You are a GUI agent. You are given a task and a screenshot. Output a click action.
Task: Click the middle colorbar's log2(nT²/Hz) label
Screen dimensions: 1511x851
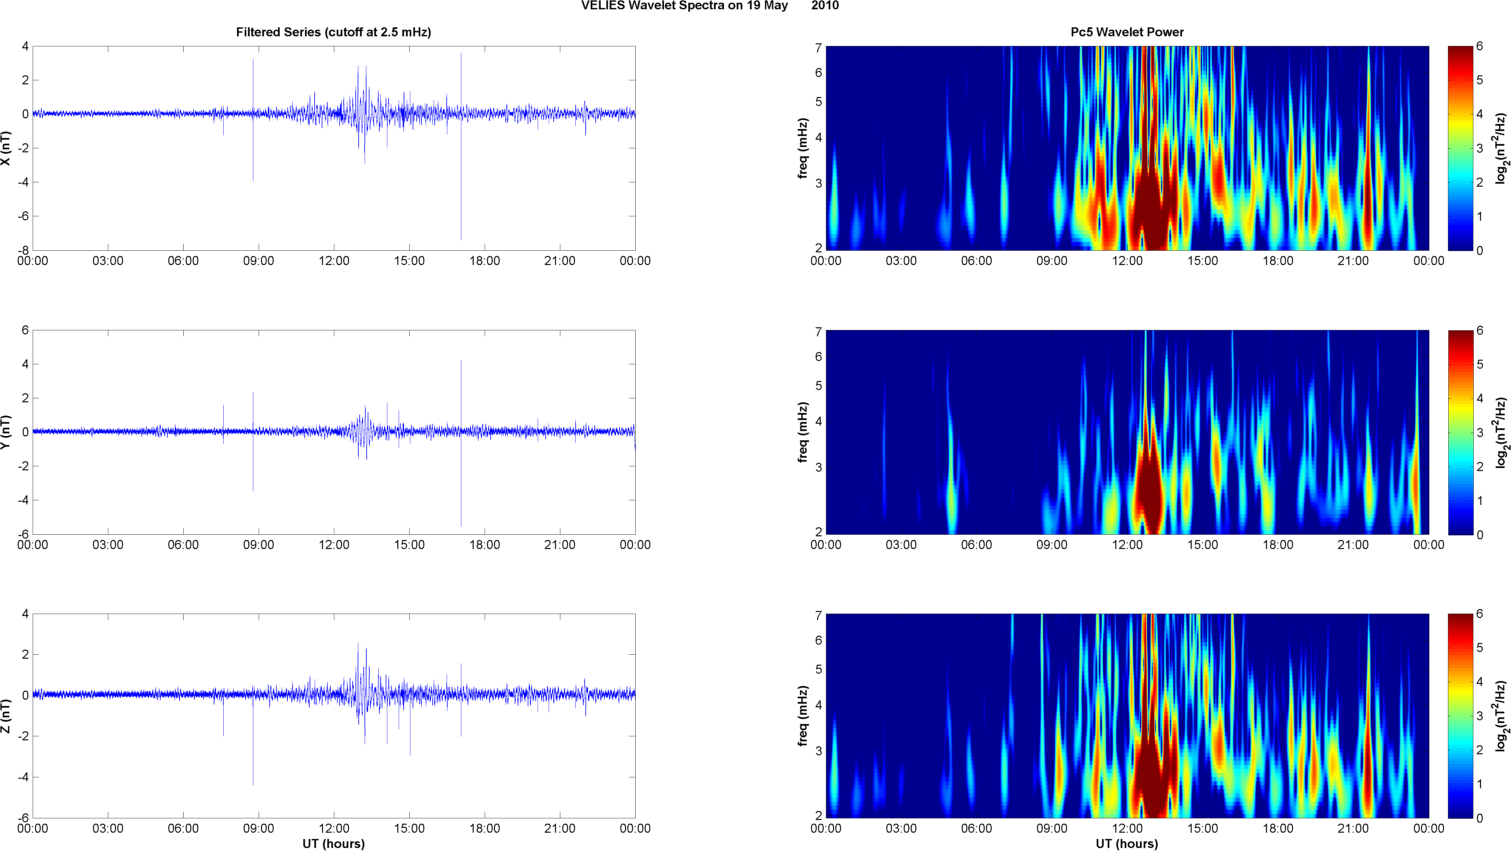pos(1502,432)
